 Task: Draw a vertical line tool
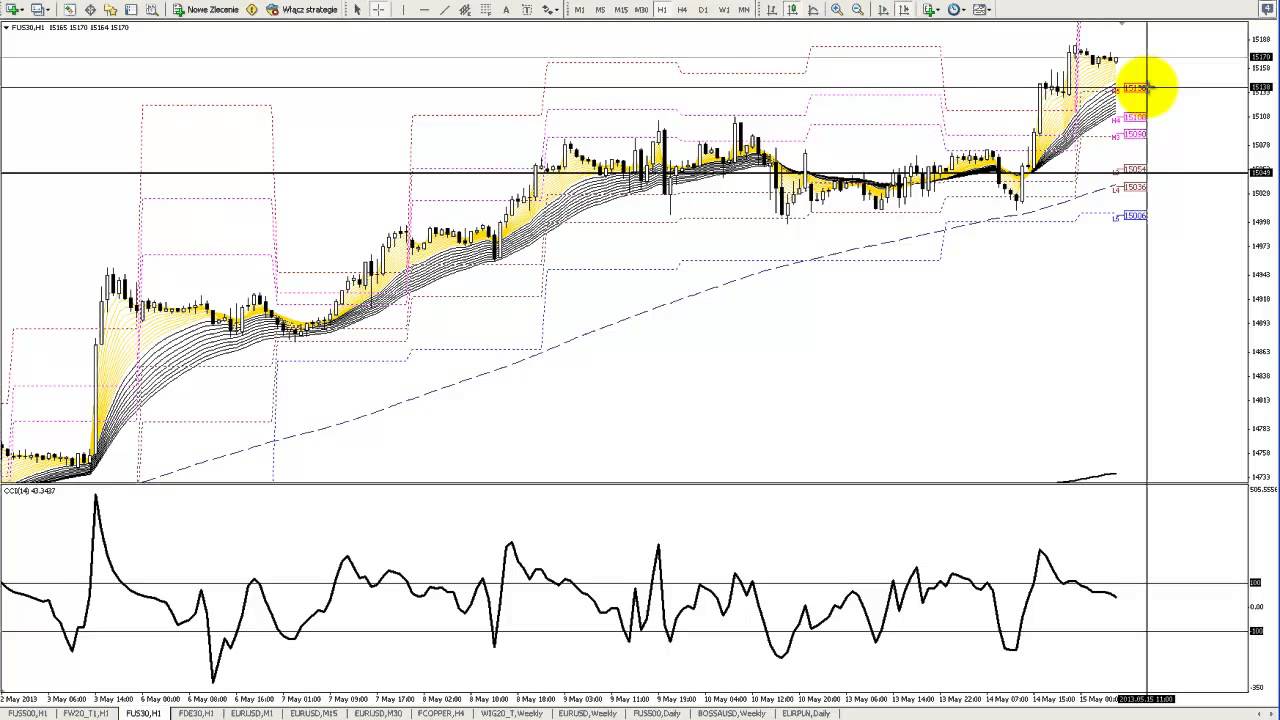403,9
